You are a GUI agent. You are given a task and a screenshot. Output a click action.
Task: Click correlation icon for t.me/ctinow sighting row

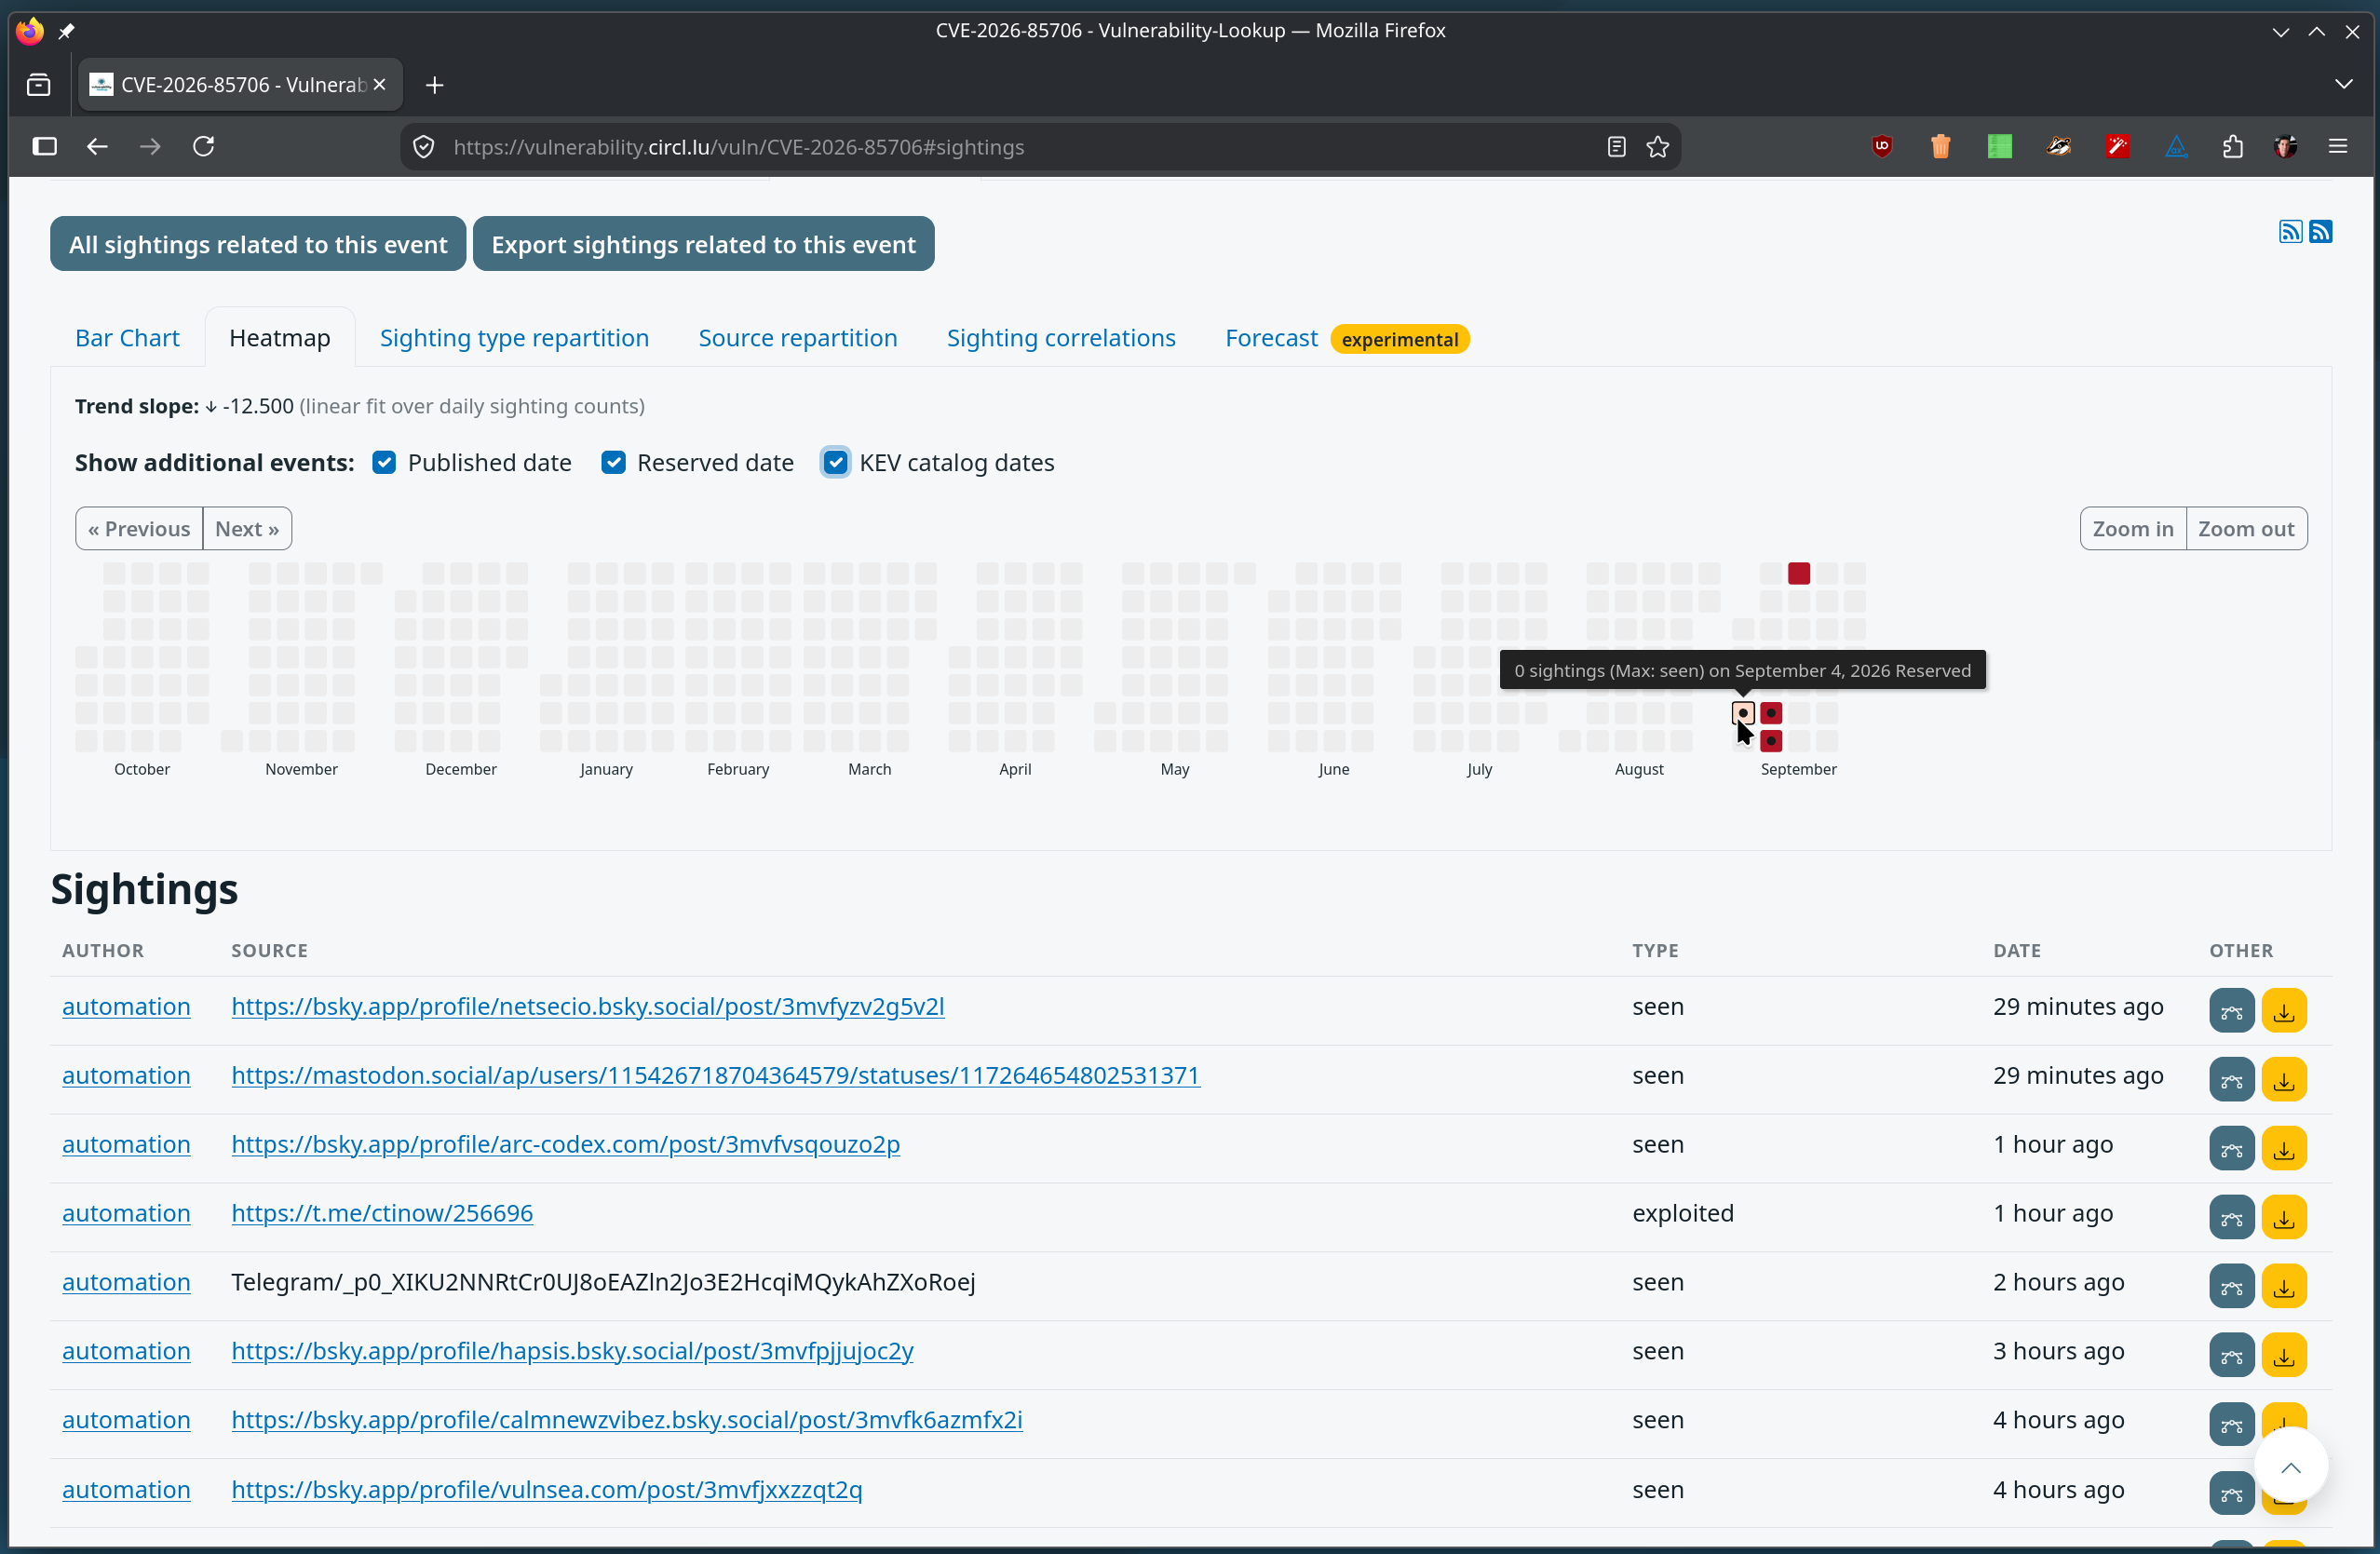[2231, 1218]
